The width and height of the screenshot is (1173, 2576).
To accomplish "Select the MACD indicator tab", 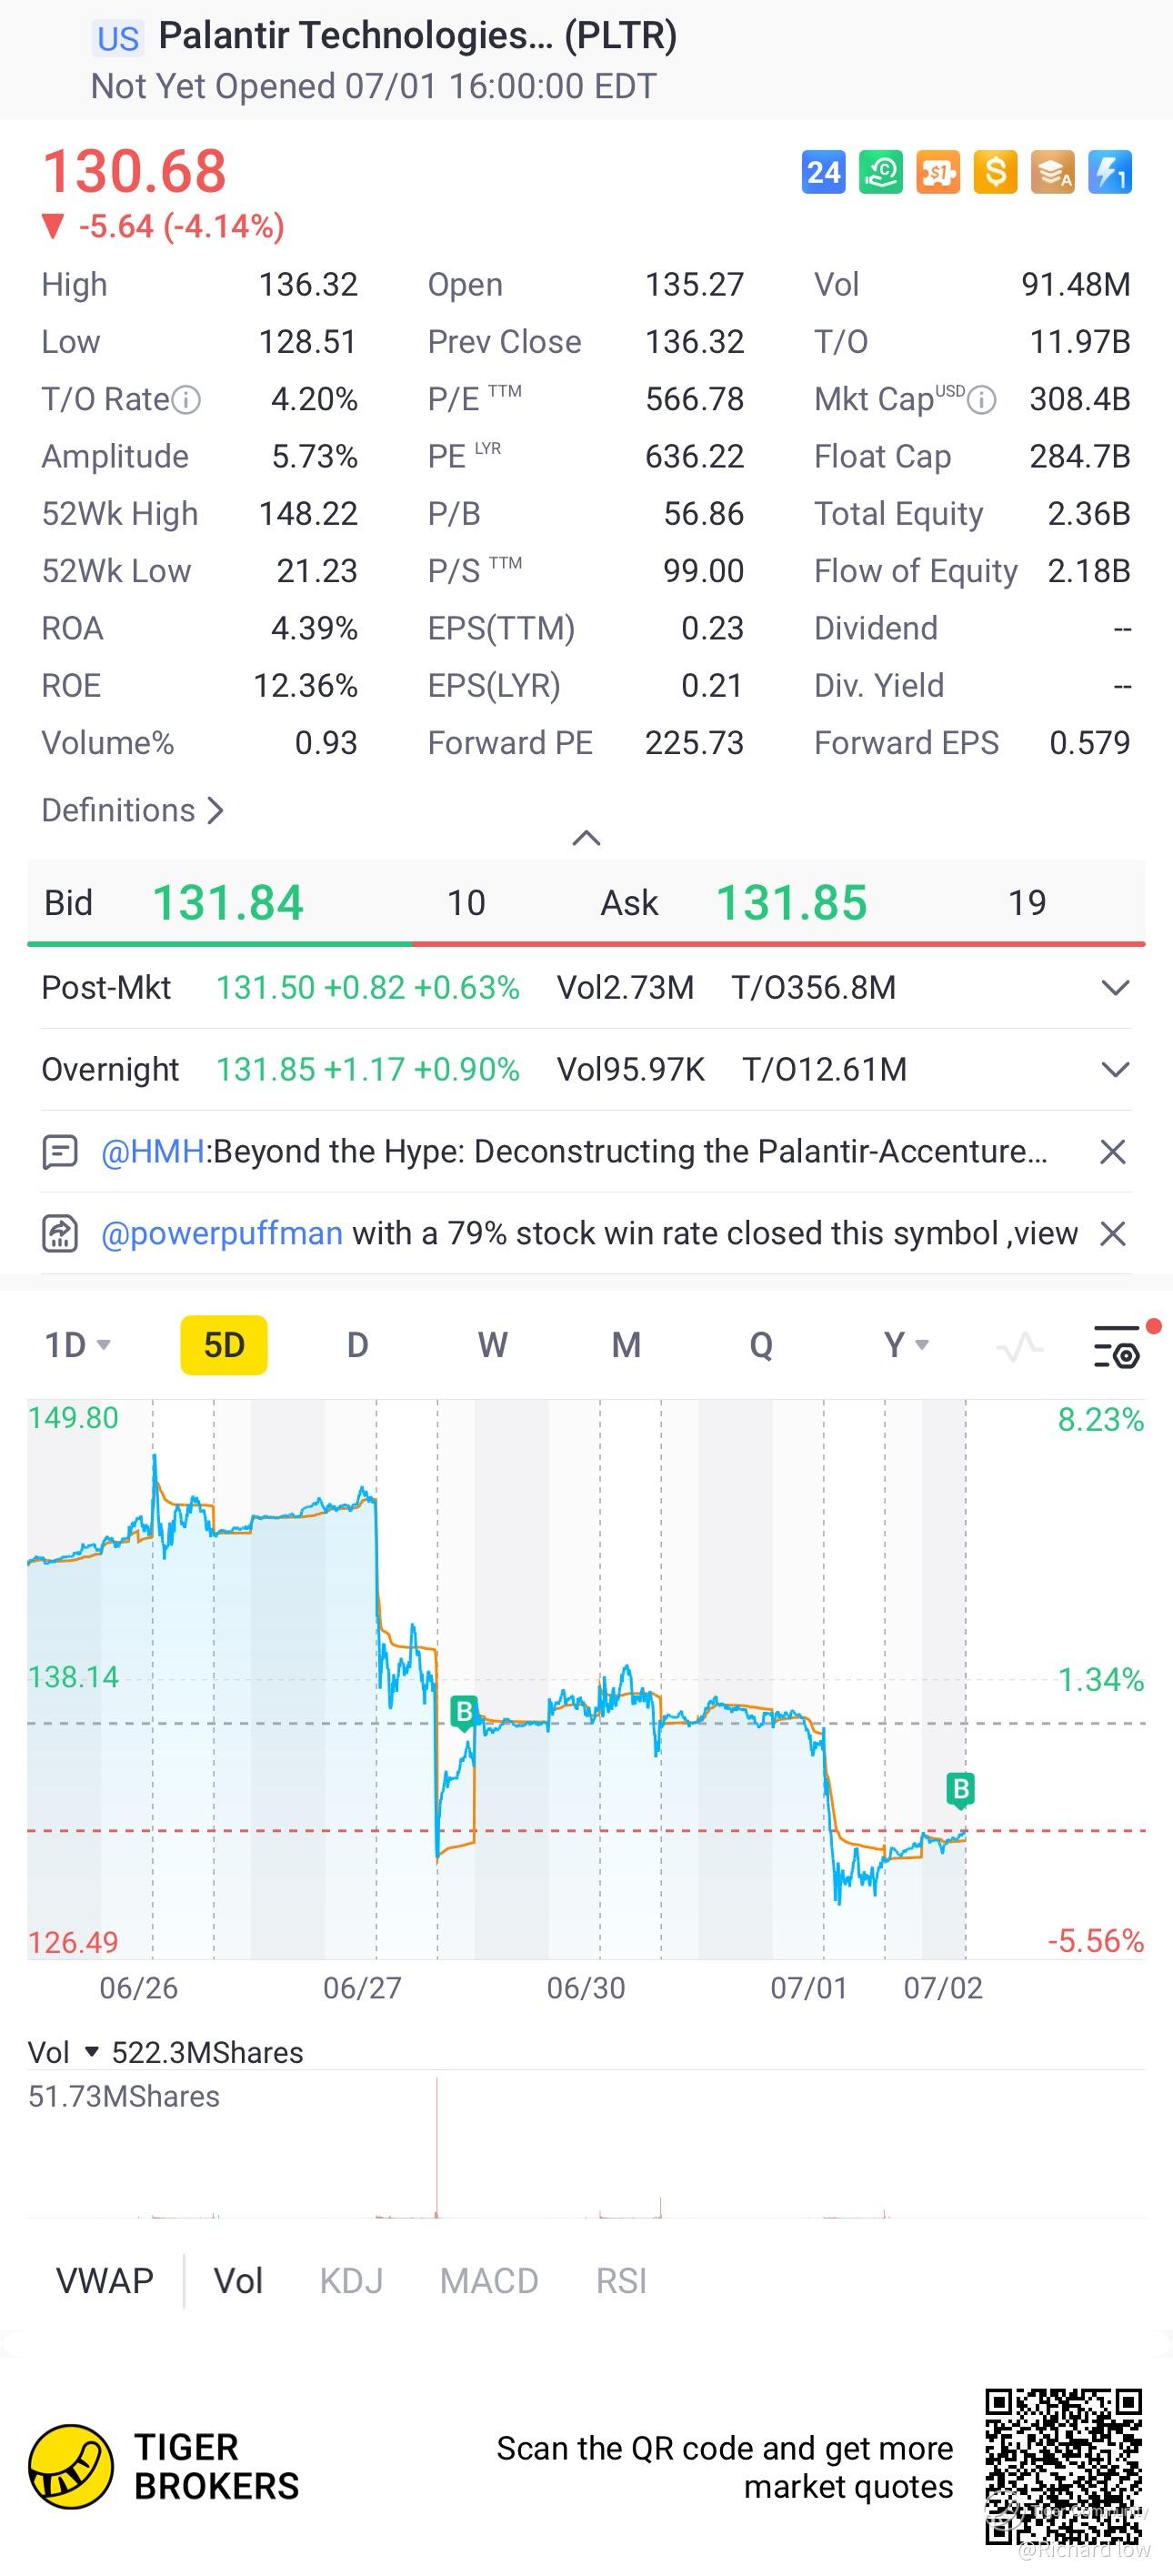I will tap(489, 2281).
